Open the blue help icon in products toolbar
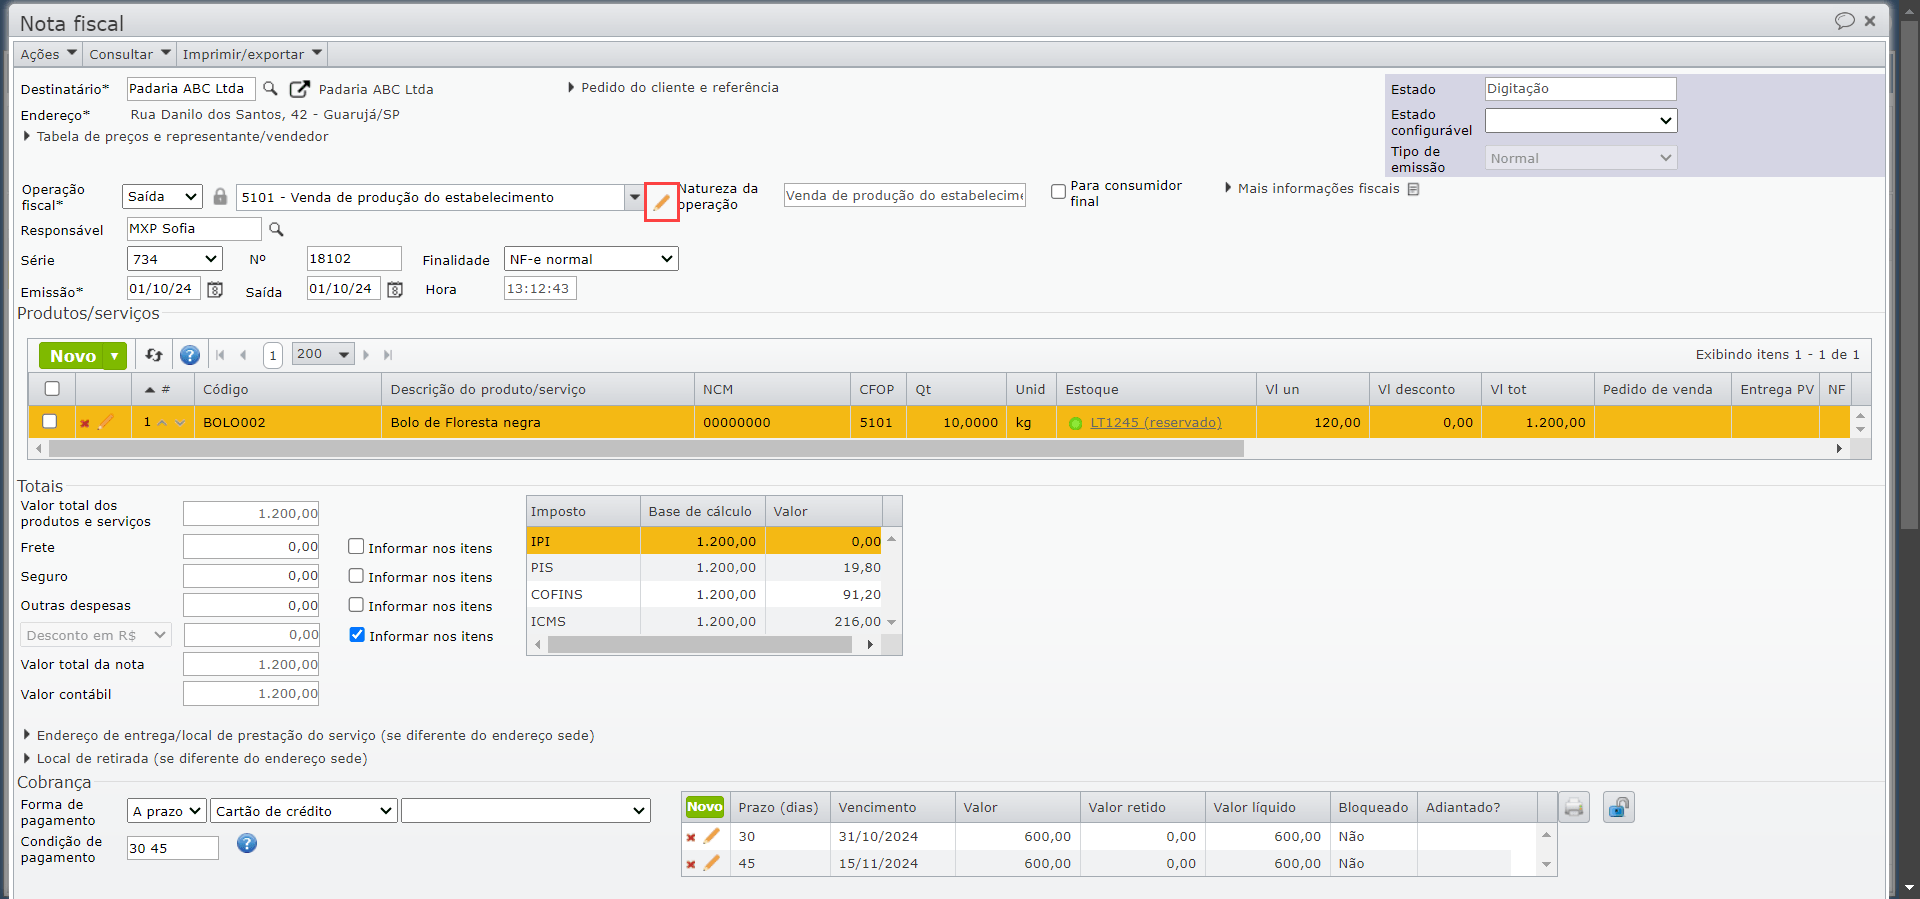The width and height of the screenshot is (1920, 899). pyautogui.click(x=189, y=355)
